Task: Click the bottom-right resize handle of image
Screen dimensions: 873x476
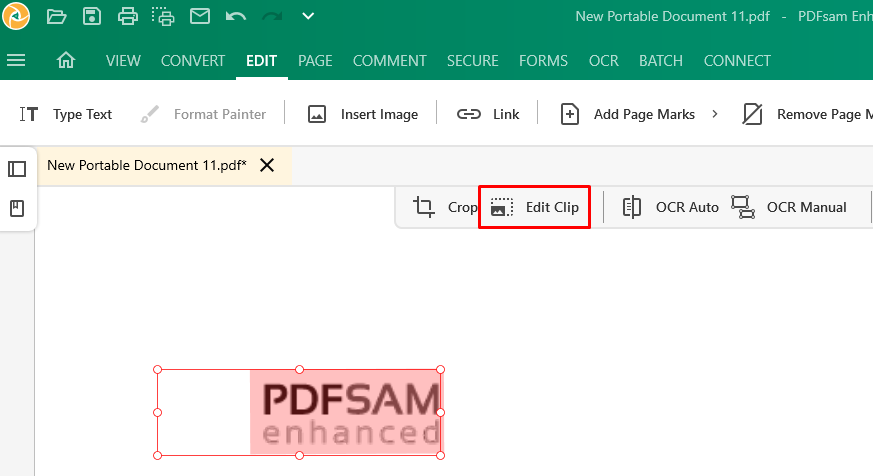Action: pos(440,455)
